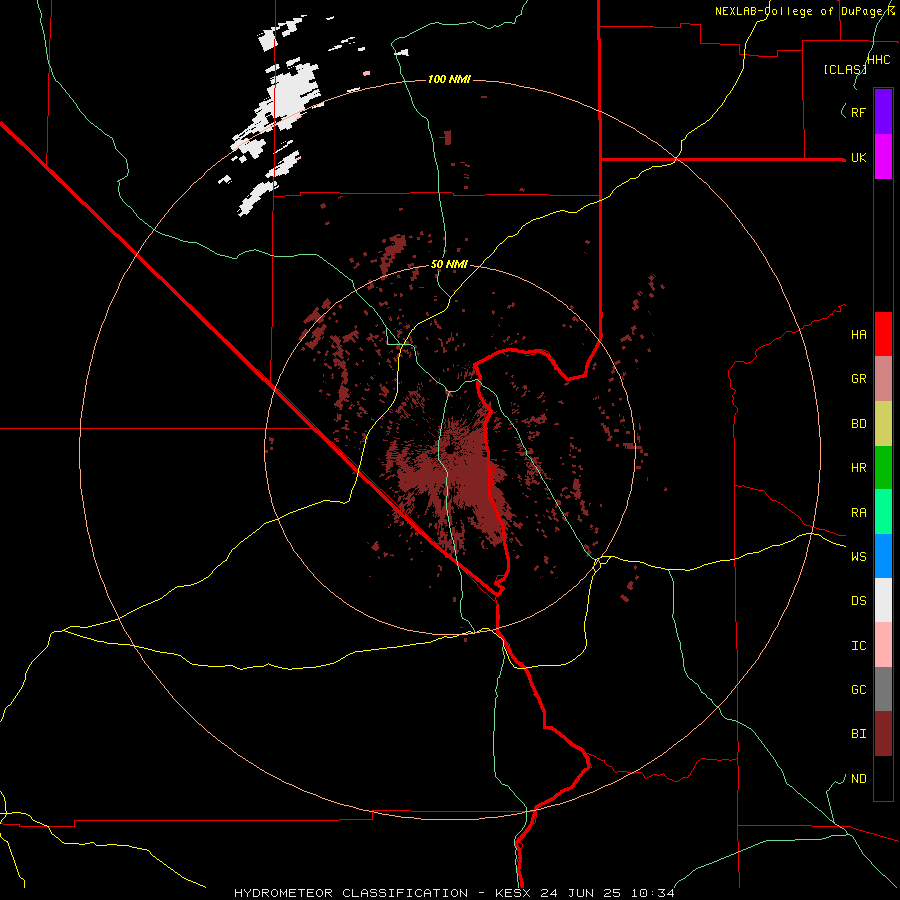
Task: Click the HHC product code label
Action: (x=878, y=60)
